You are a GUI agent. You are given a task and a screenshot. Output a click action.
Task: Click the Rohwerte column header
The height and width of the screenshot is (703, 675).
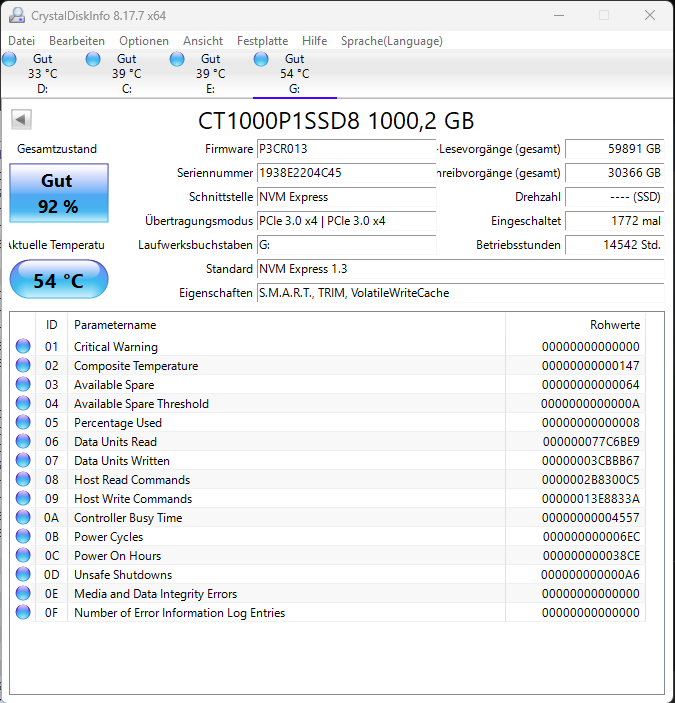[575, 325]
